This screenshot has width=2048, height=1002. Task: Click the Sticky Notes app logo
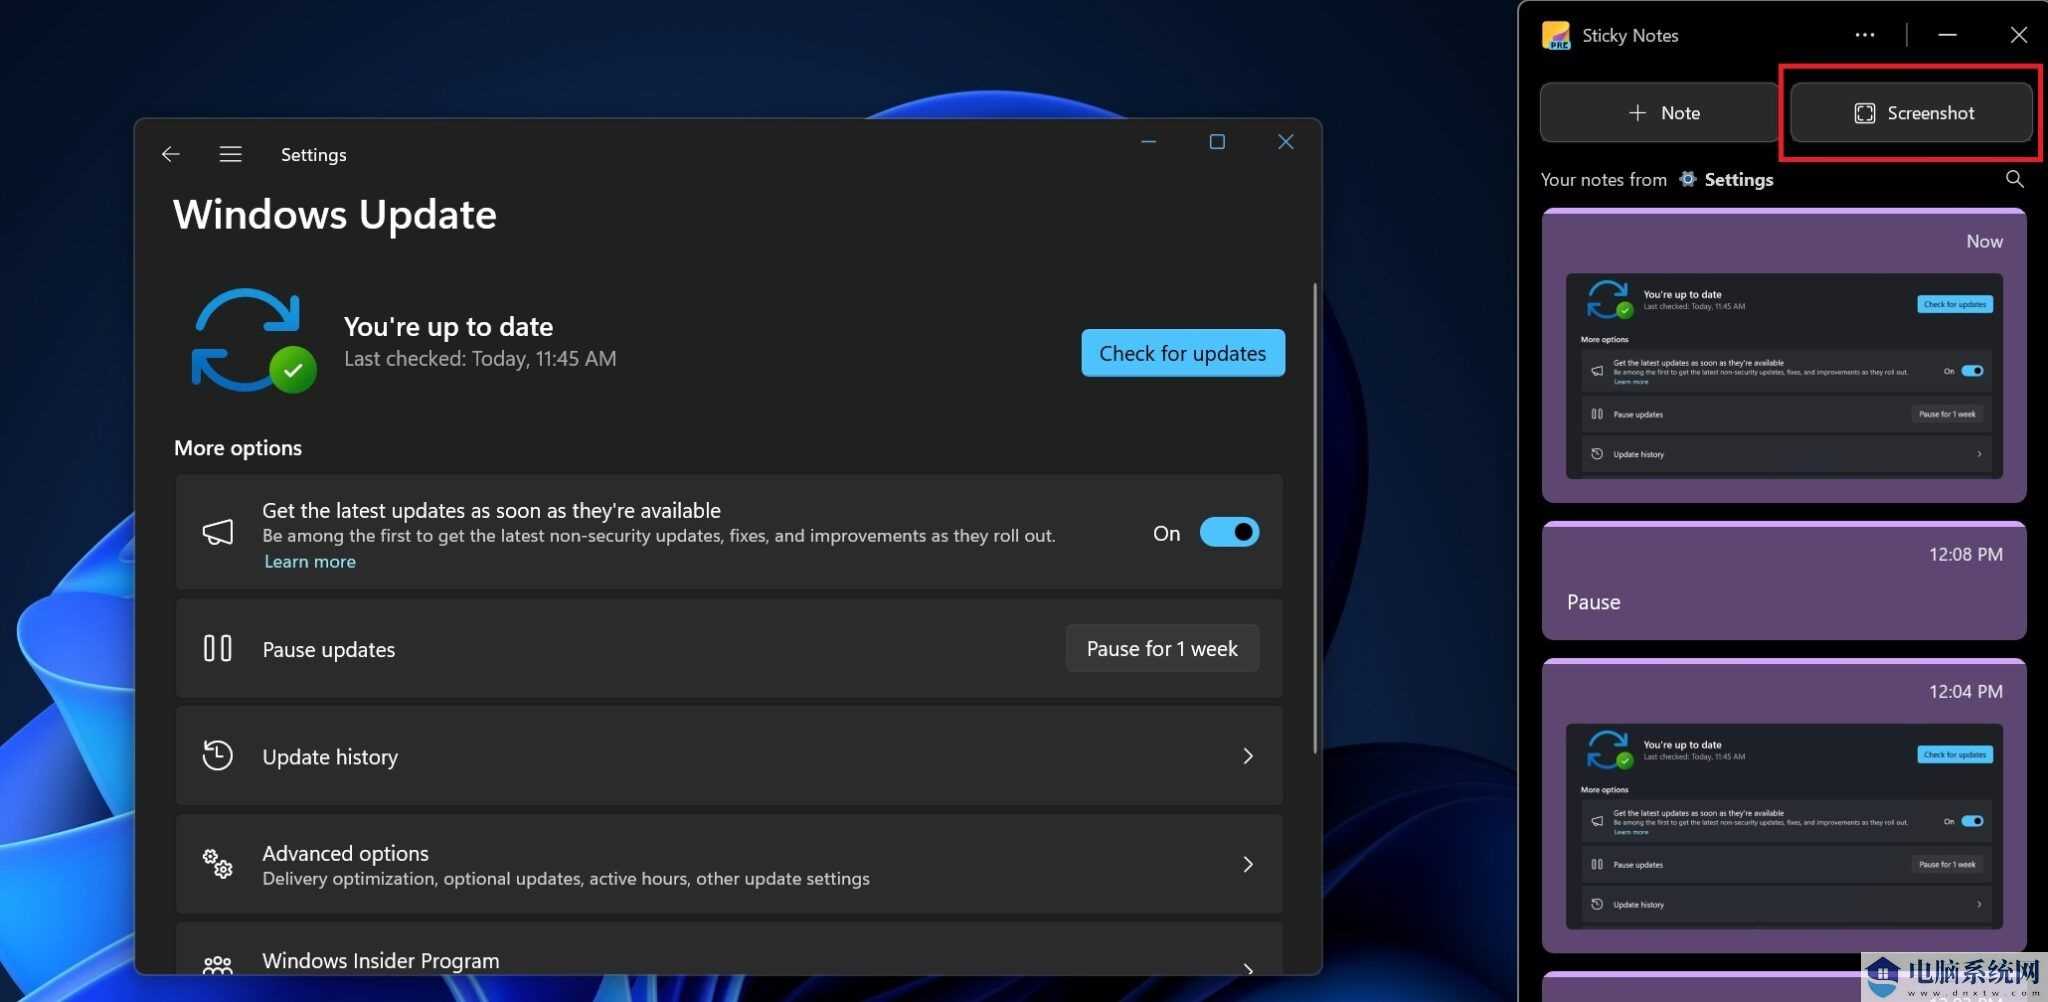pos(1555,35)
